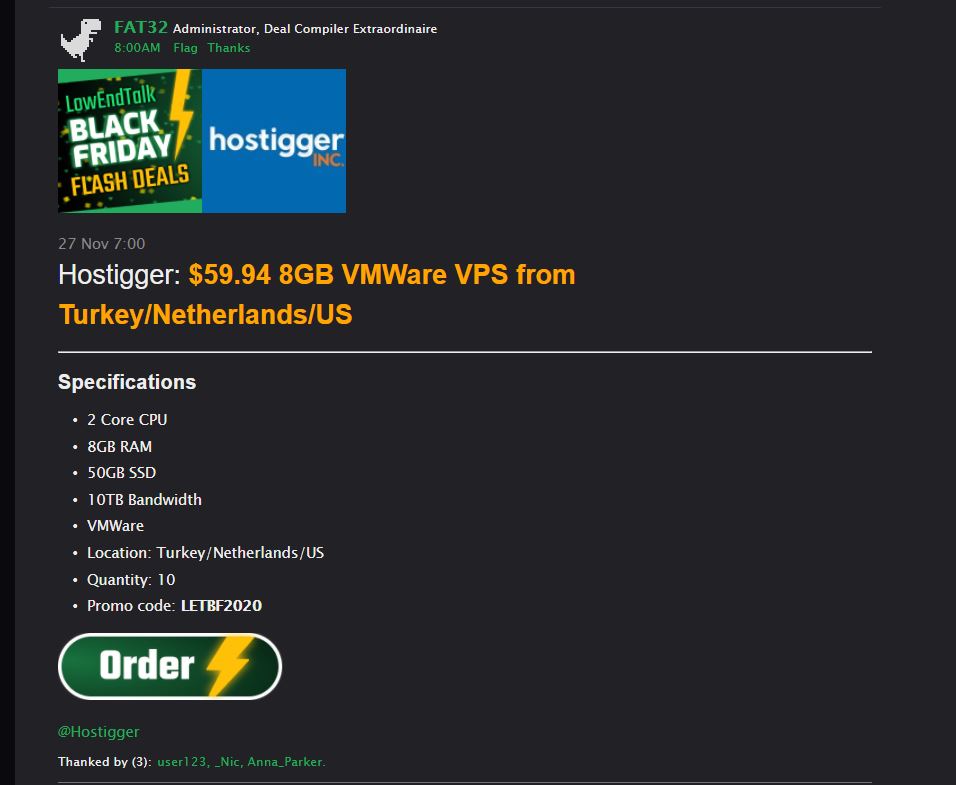
Task: Select the $59.94 8GB VMWare VPS deal title
Action: tap(317, 294)
